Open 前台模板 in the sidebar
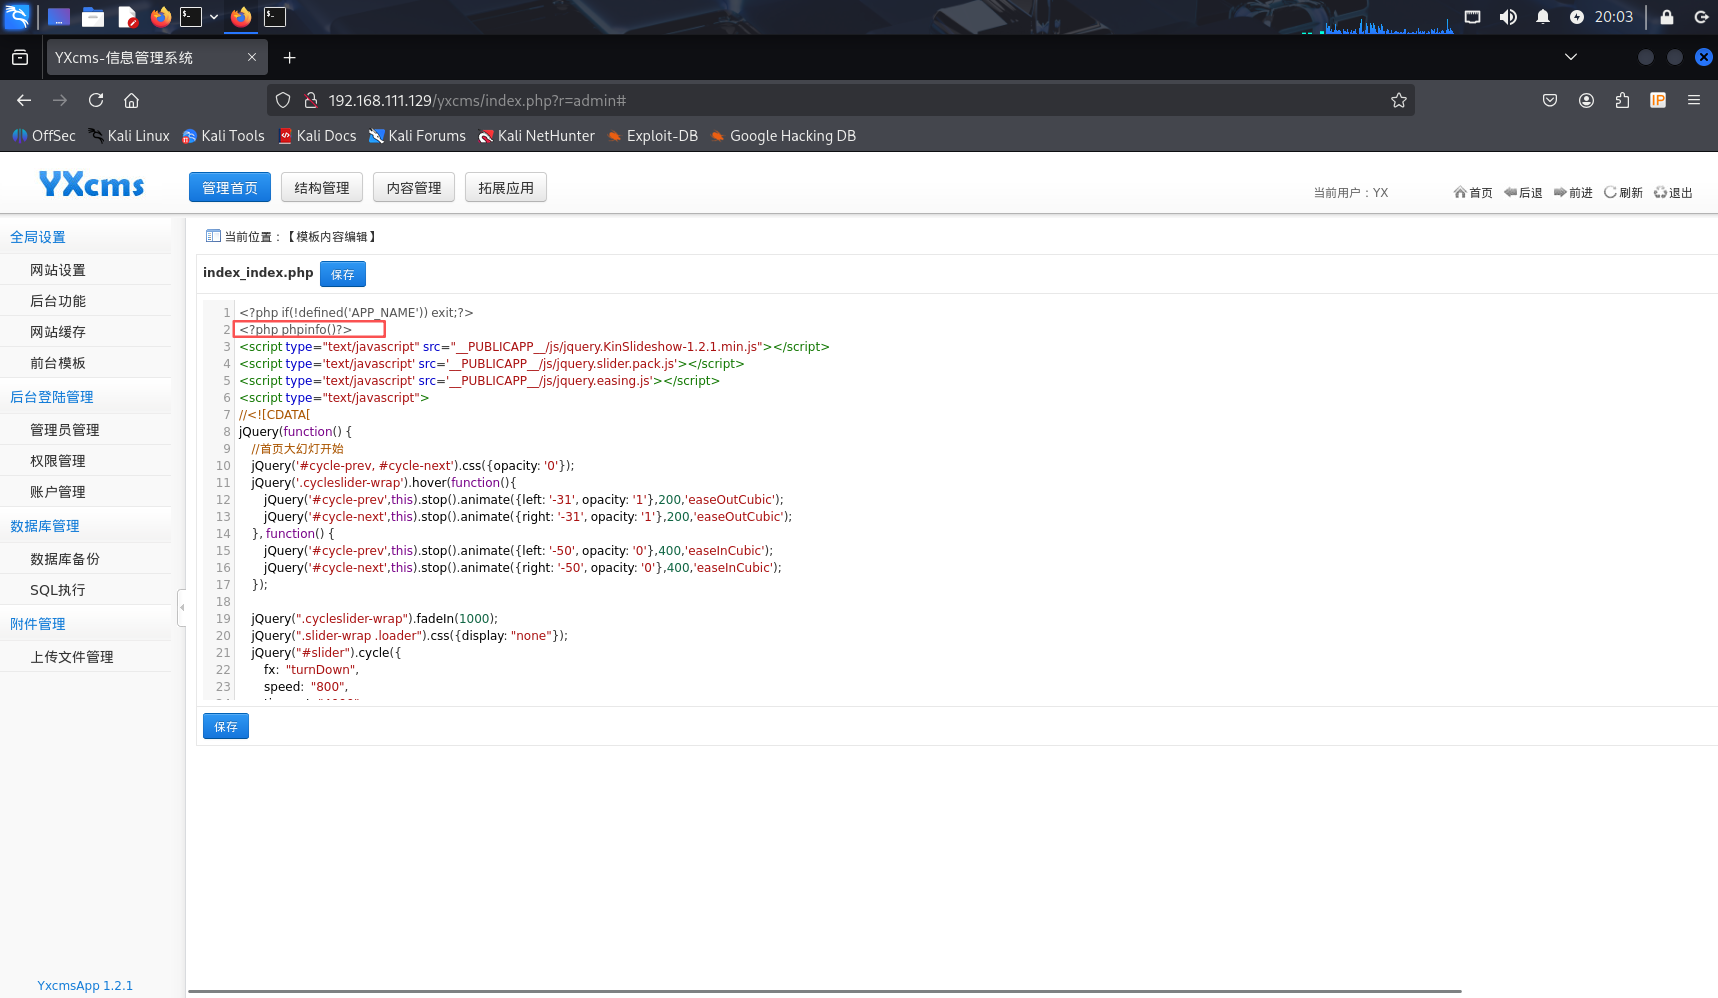Image resolution: width=1718 pixels, height=998 pixels. click(x=58, y=363)
